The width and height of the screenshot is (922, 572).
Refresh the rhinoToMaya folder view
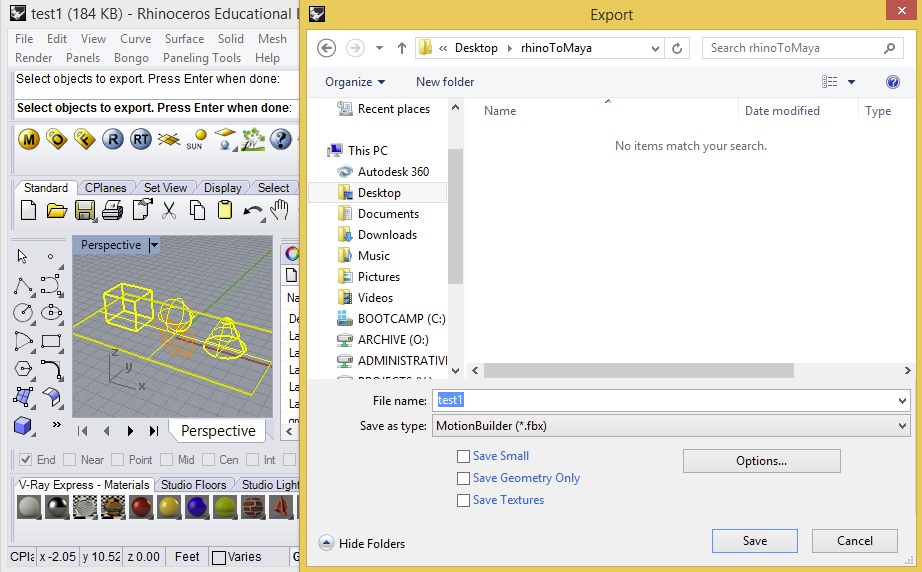pos(677,48)
